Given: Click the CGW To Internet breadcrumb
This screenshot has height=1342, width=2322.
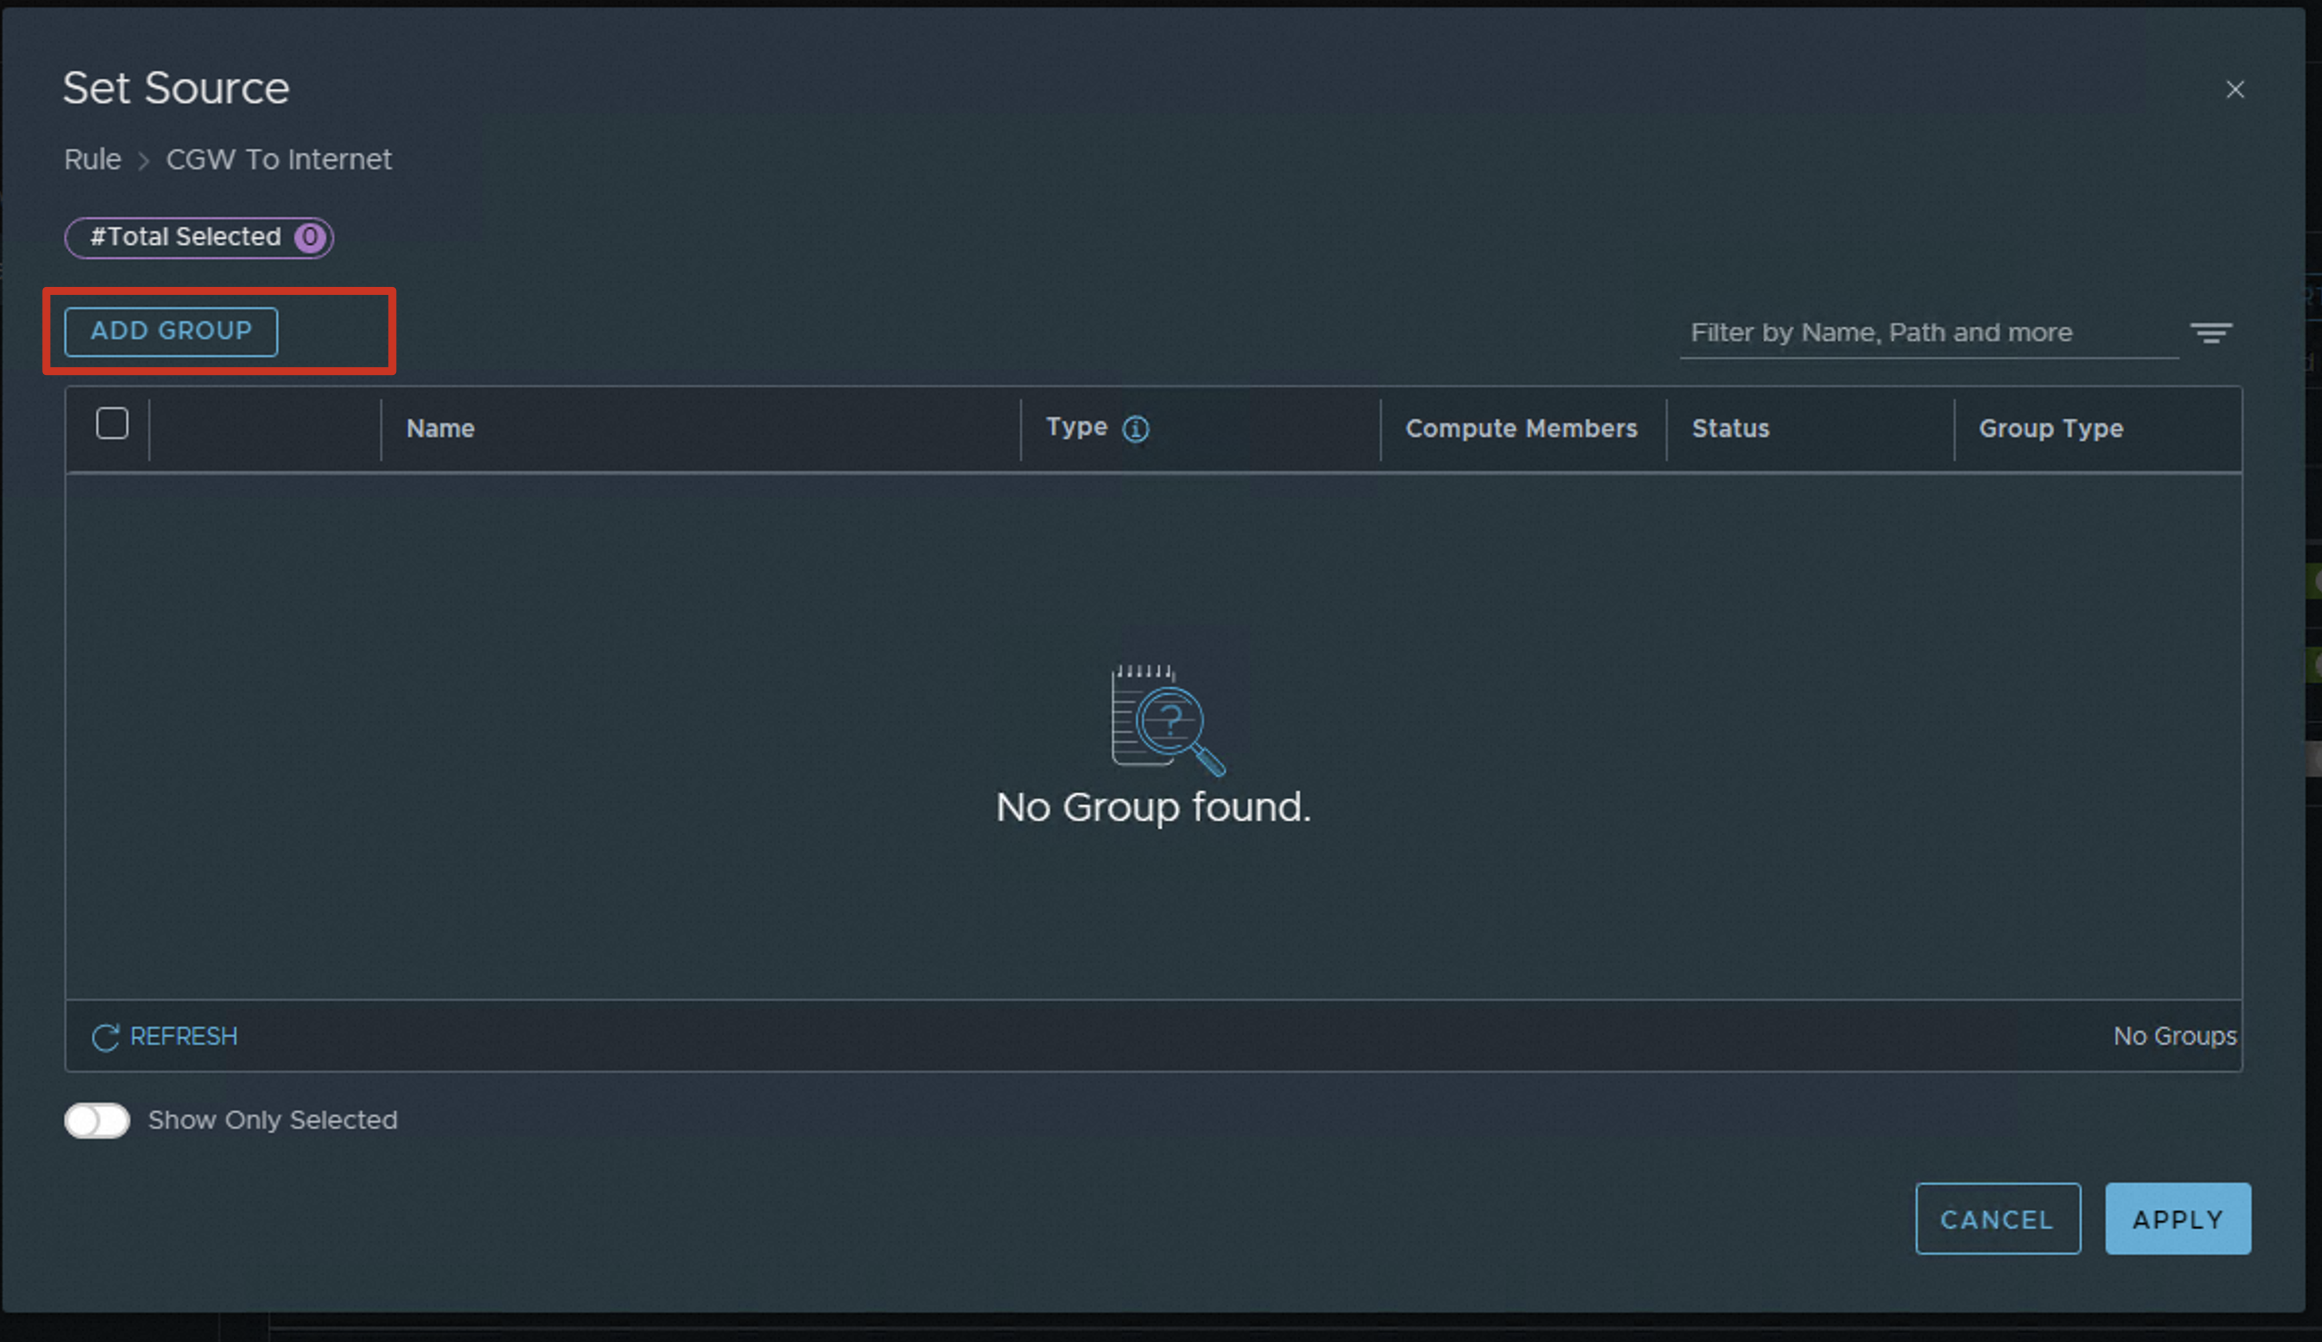Looking at the screenshot, I should tap(278, 160).
